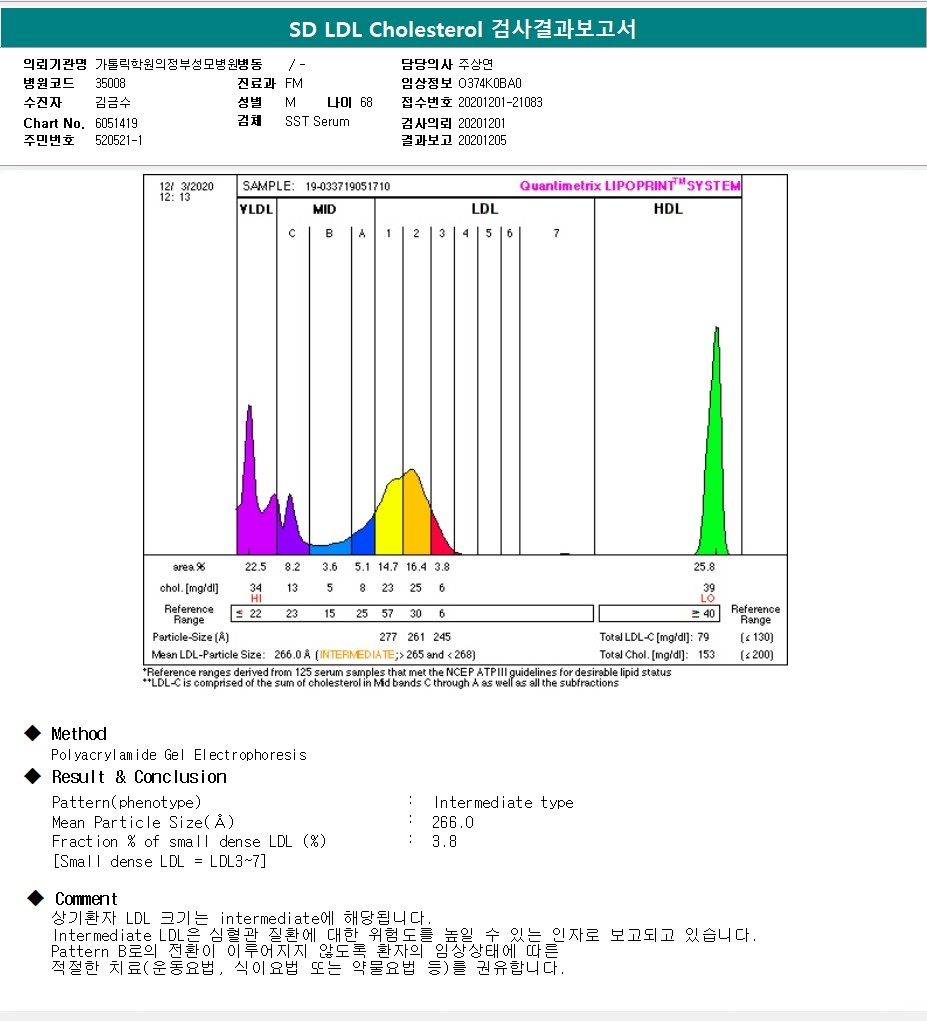Select the LDL column header in chart
This screenshot has height=1021, width=927.
pos(484,209)
